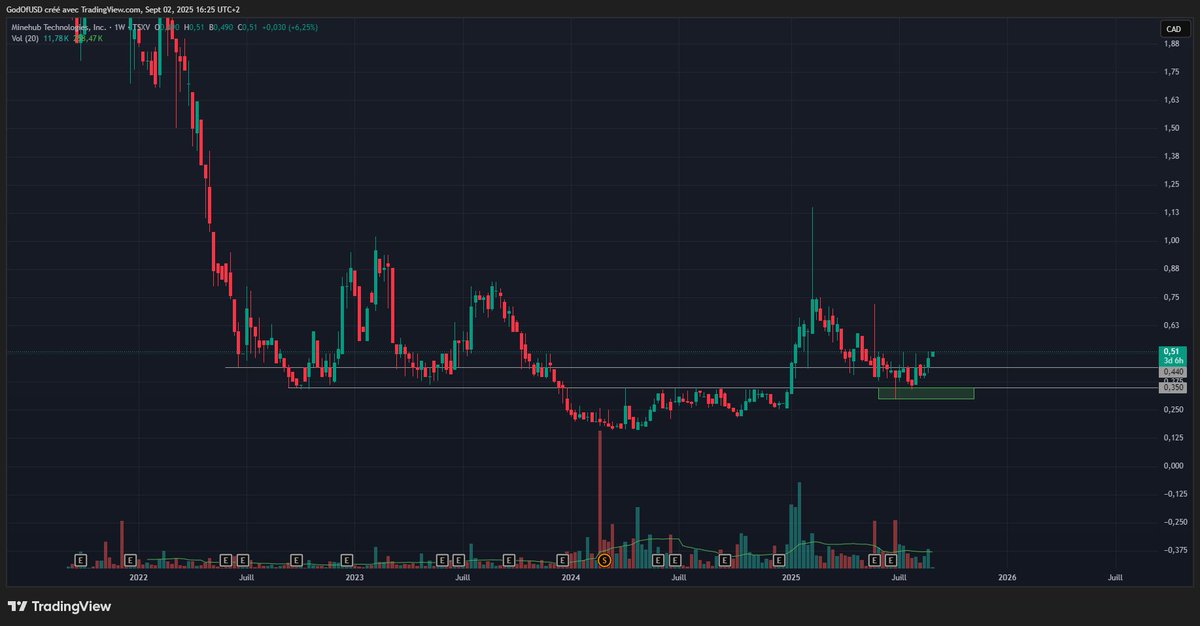The height and width of the screenshot is (626, 1200).
Task: Click the 1,00 price axis tick
Action: (x=1172, y=240)
